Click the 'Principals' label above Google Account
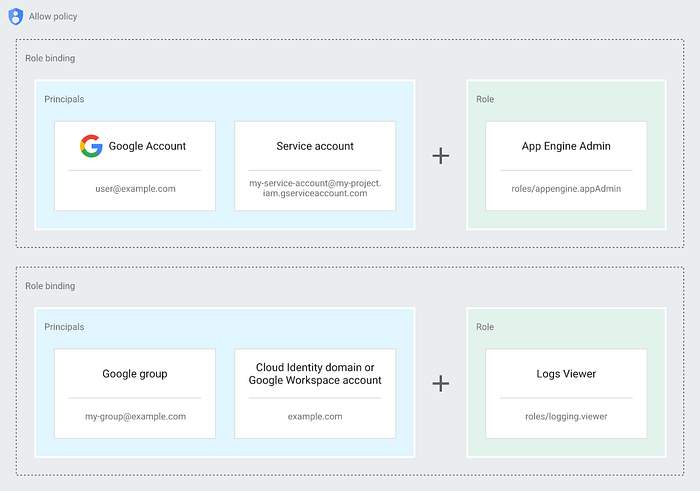The height and width of the screenshot is (491, 700). tap(64, 99)
